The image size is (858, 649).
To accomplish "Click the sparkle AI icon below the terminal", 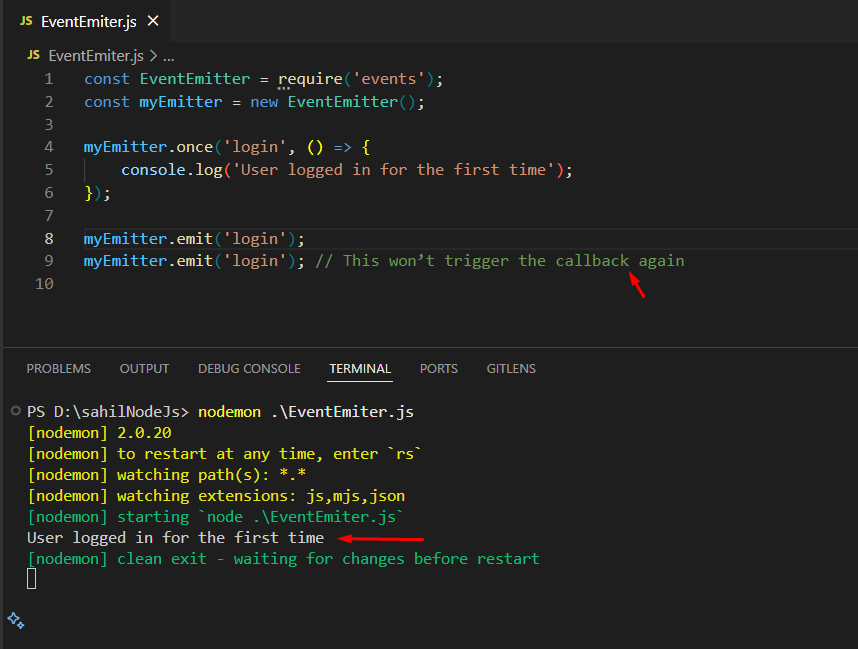I will coord(15,620).
